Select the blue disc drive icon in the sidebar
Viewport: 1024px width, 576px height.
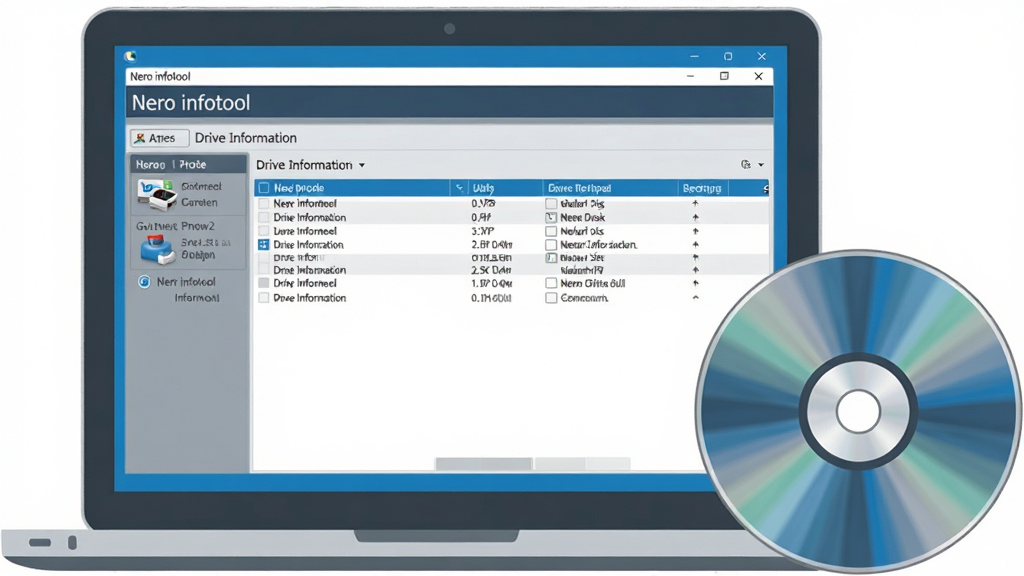157,249
